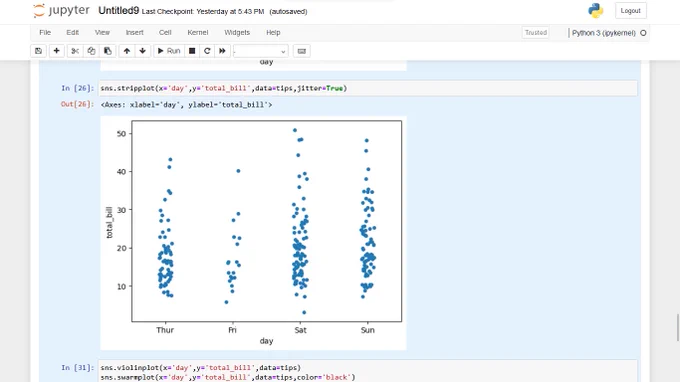The width and height of the screenshot is (680, 382).
Task: Click the kernel idle indicator circle
Action: (x=643, y=33)
